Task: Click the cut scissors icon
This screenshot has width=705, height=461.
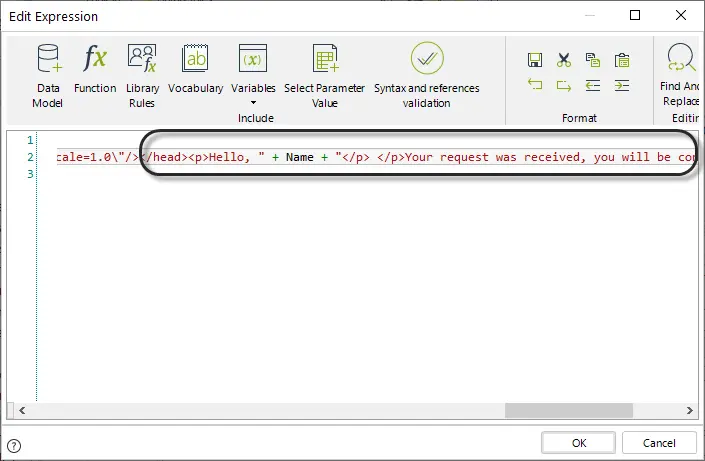Action: click(x=563, y=60)
